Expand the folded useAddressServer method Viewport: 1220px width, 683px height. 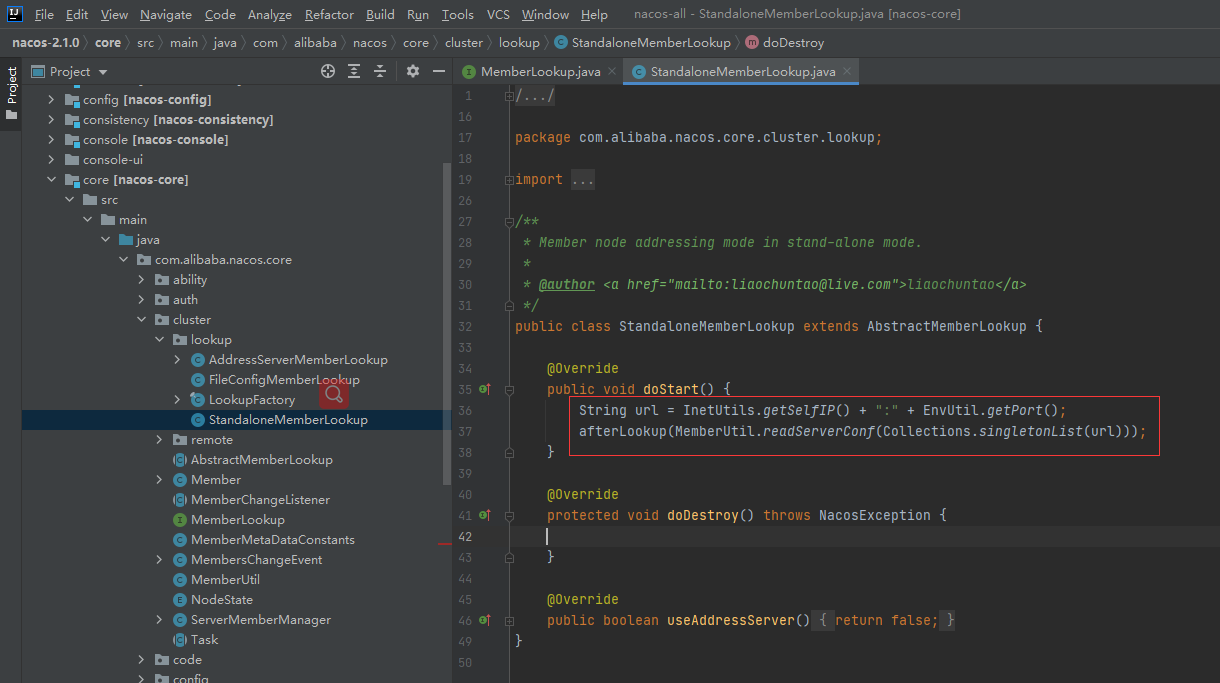(x=509, y=620)
